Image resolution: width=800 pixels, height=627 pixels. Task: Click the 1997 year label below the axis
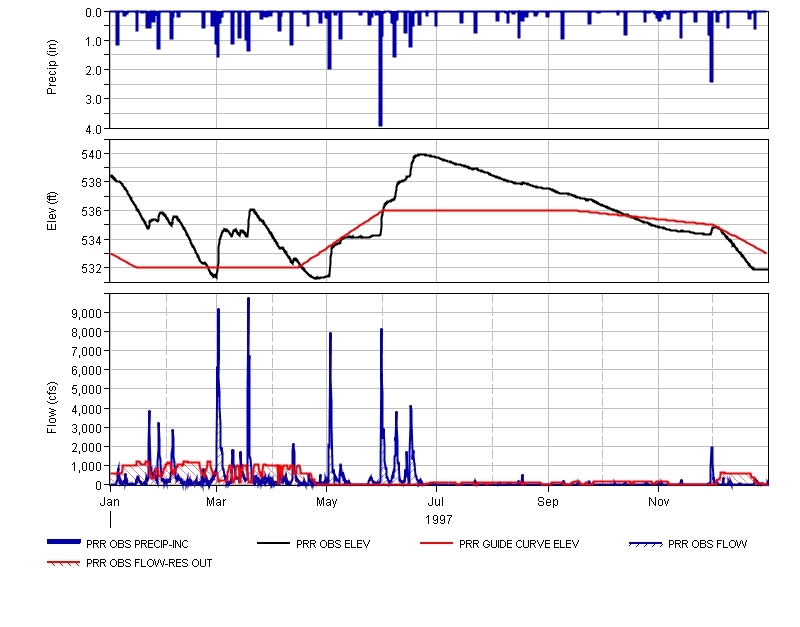point(437,520)
